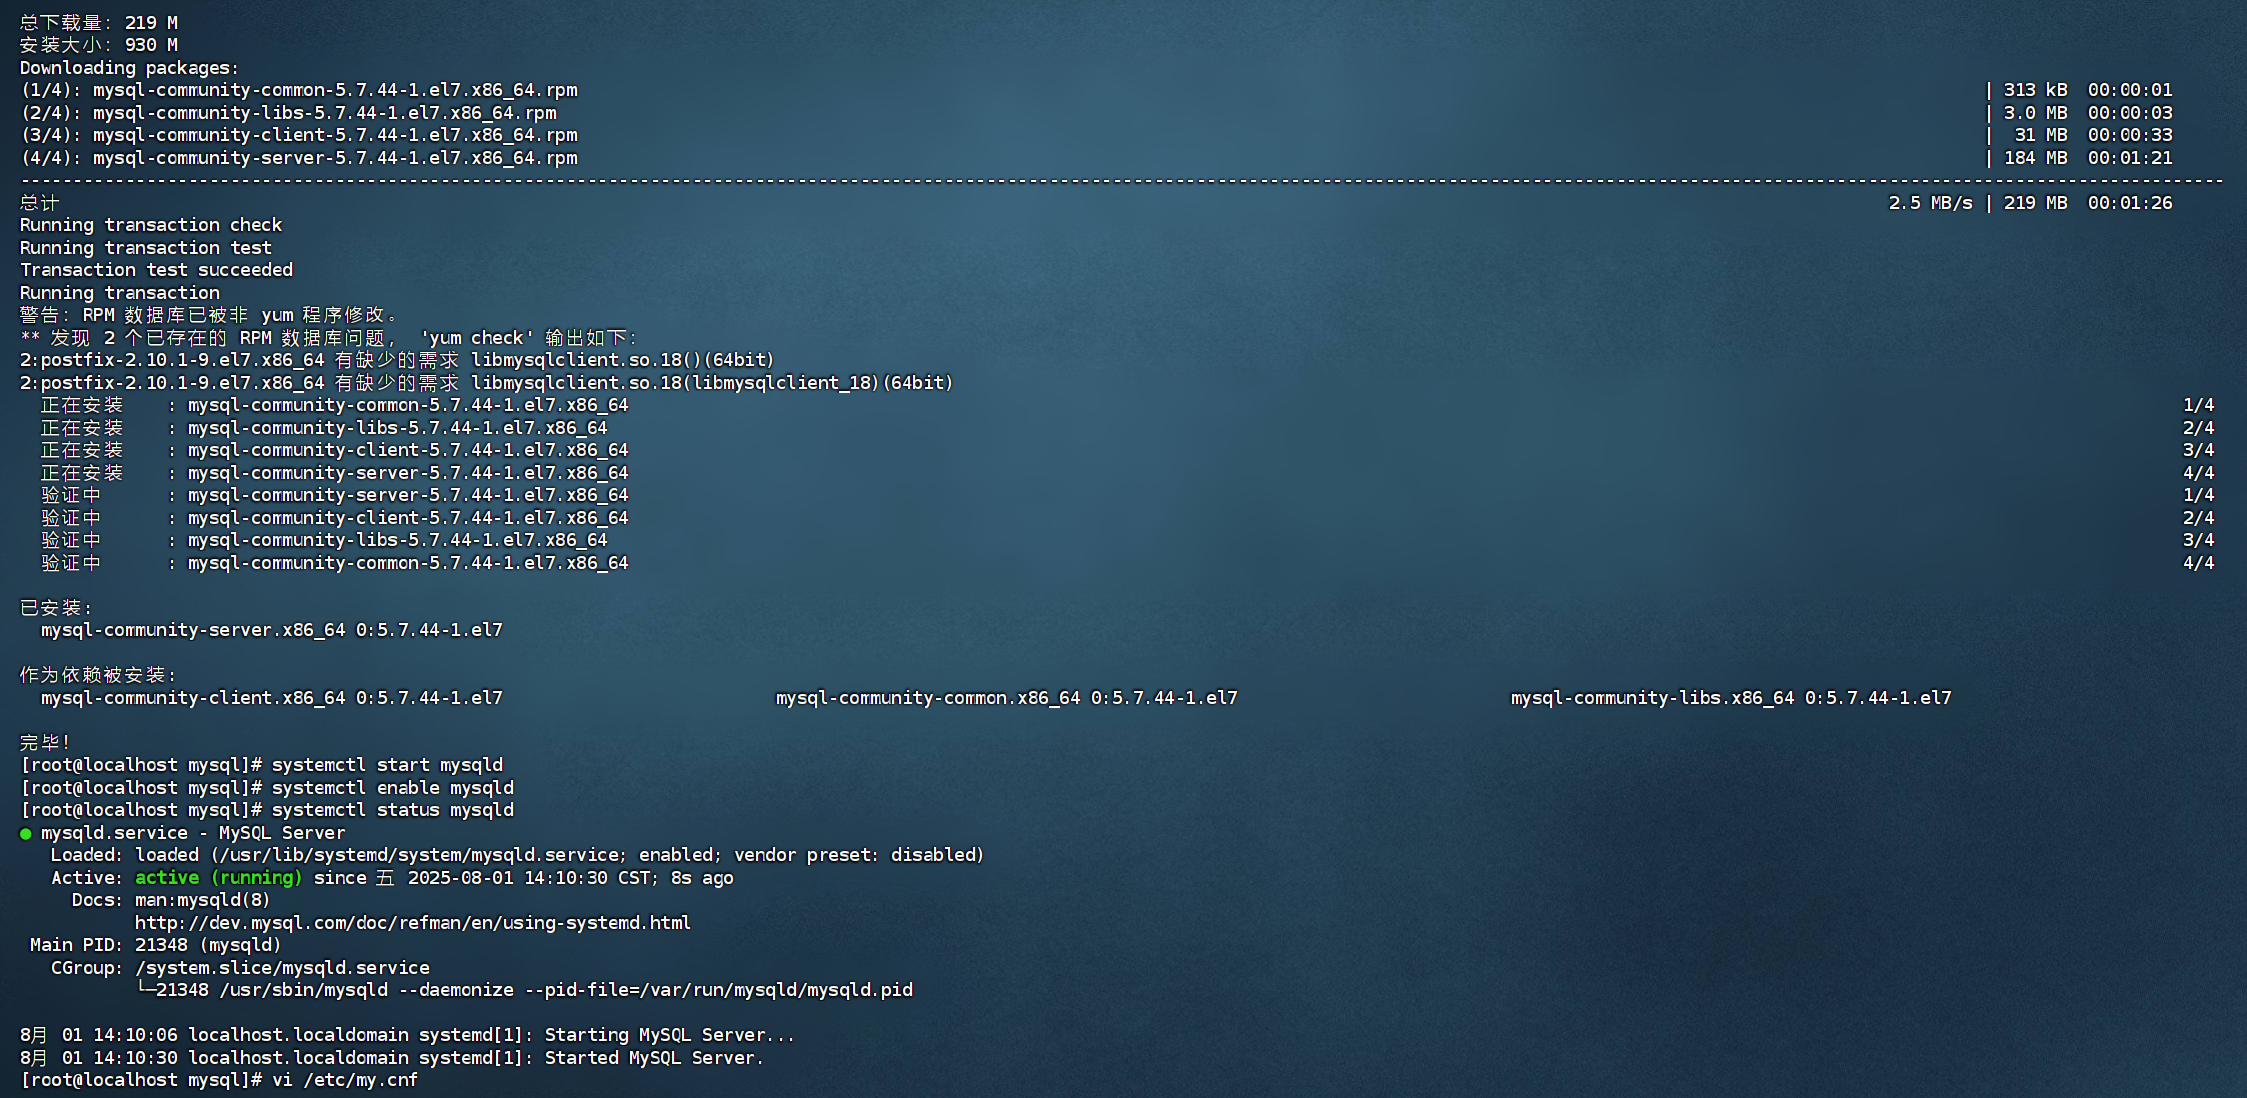
Task: Click the '/system.slice/mysqld.service' CGroup path
Action: click(x=282, y=968)
